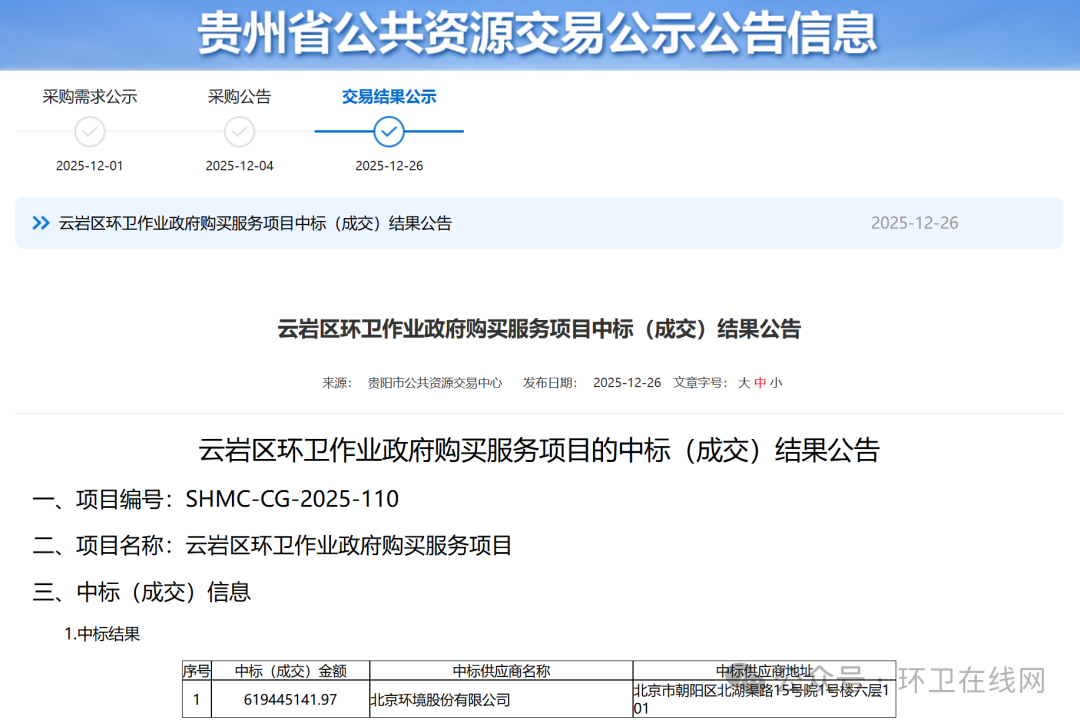The width and height of the screenshot is (1080, 723).
Task: Click the 采购需求公示 step checkmark circle
Action: (90, 132)
